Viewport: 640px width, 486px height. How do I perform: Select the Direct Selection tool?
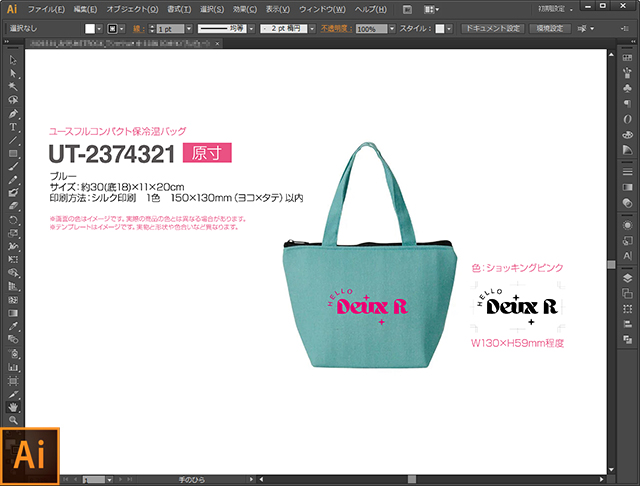point(13,73)
